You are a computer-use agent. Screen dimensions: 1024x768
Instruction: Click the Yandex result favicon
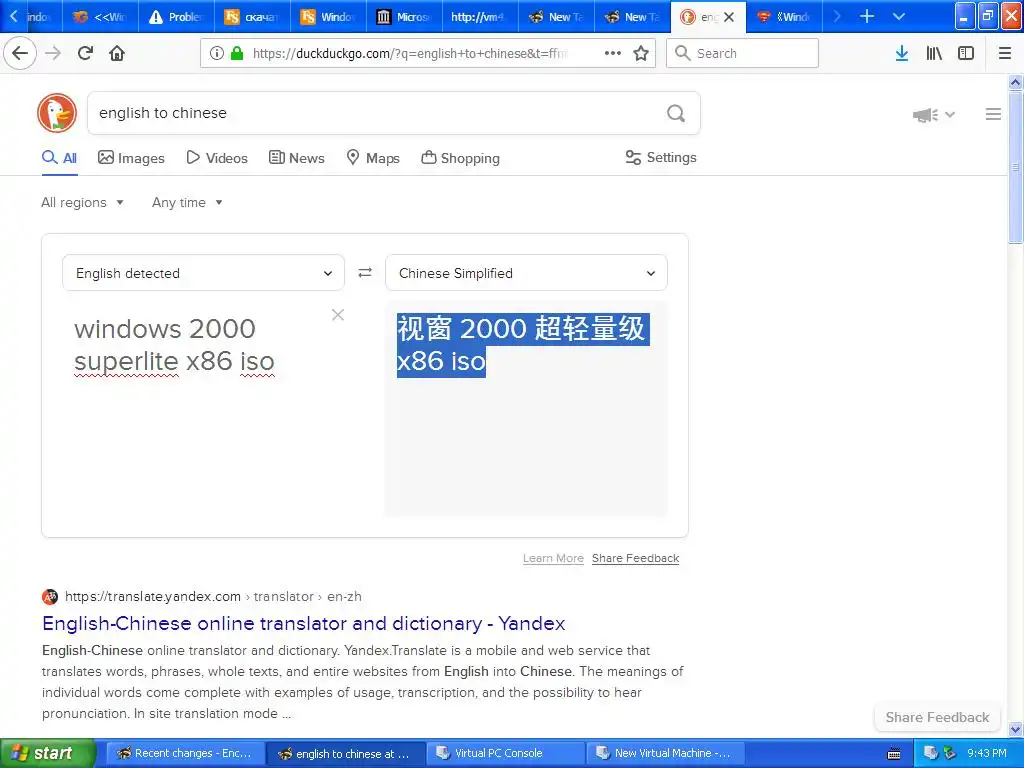[x=50, y=596]
